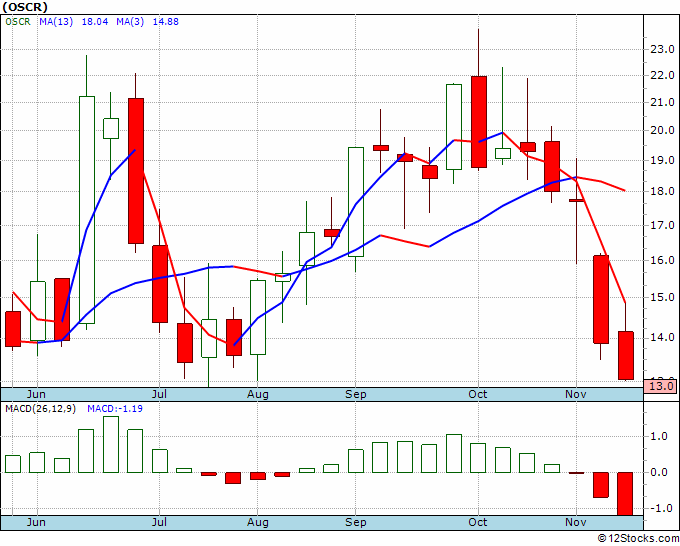Click the 21.0 price axis label
This screenshot has width=680, height=546.
point(662,102)
